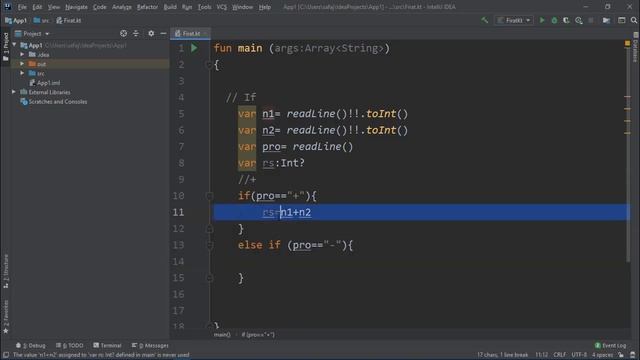Open the Edit menu
This screenshot has height=360, width=640.
[x=37, y=7]
